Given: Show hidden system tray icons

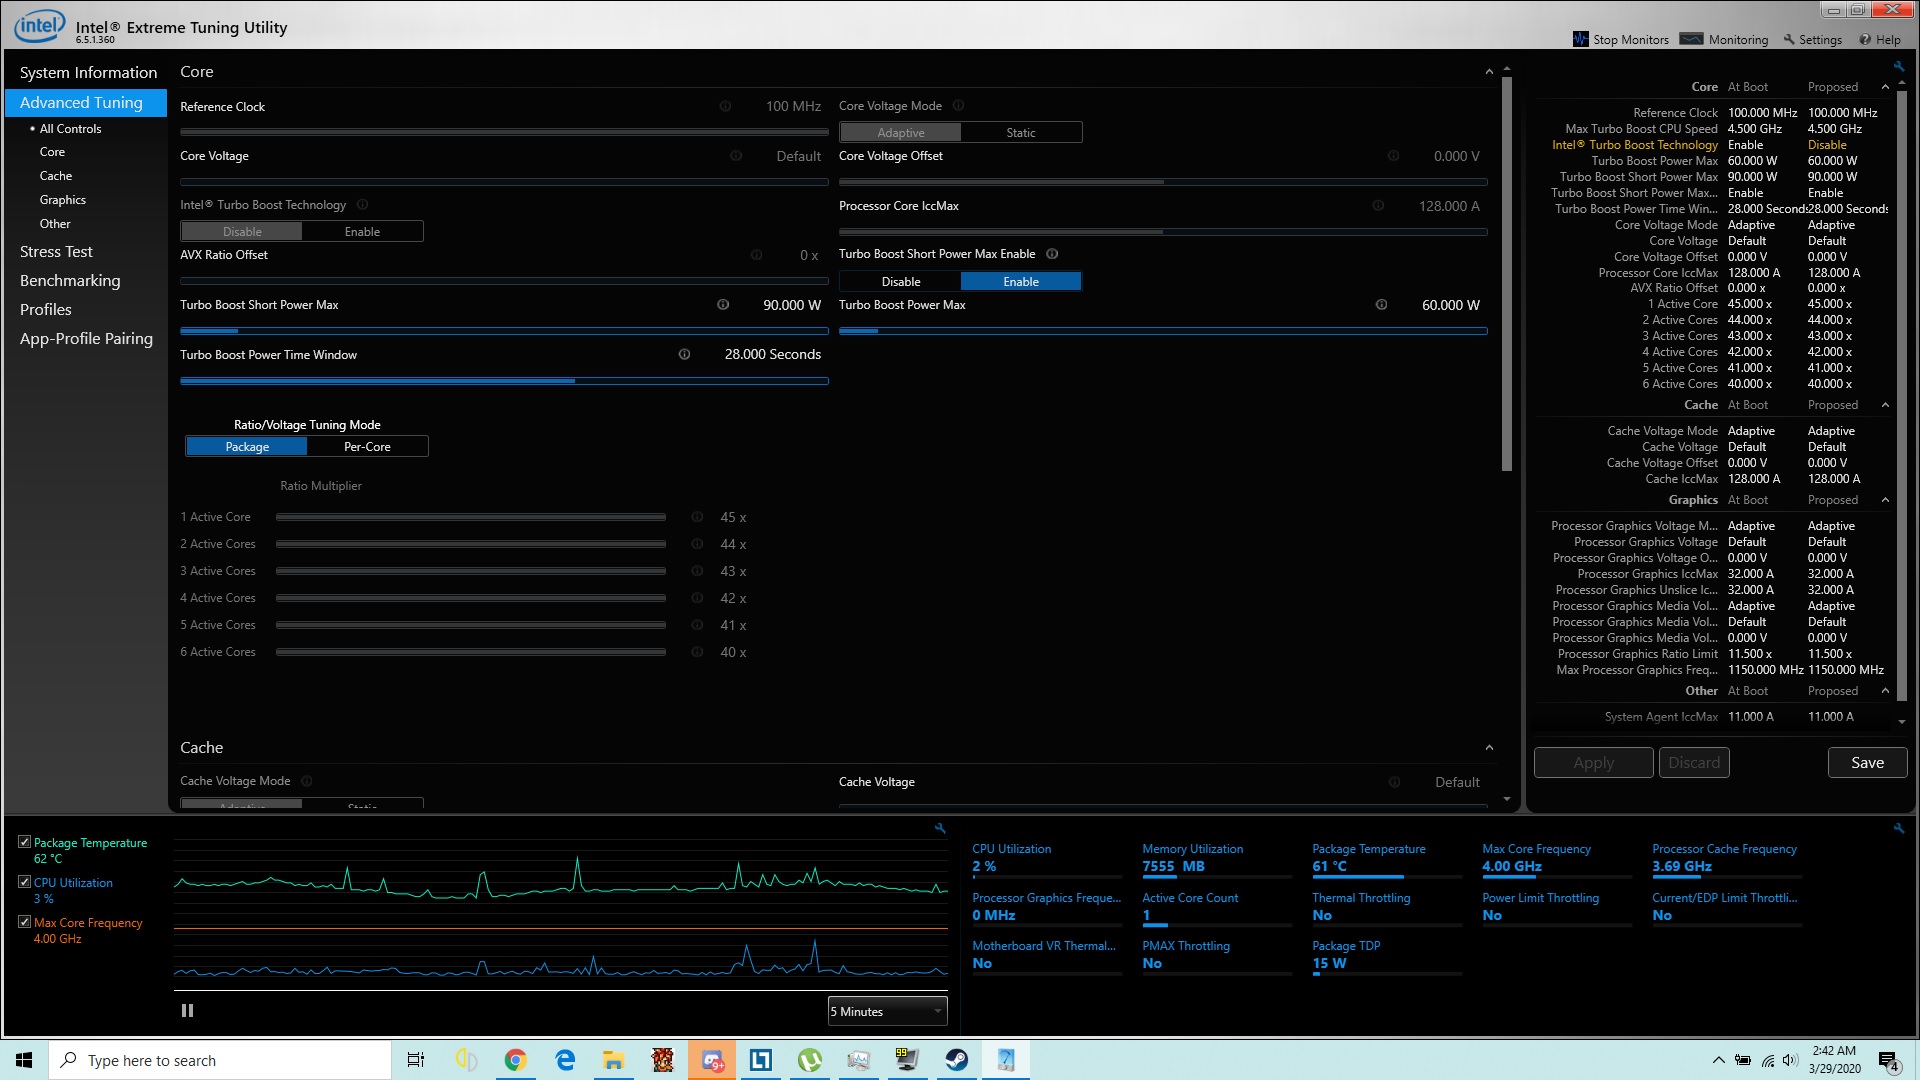Looking at the screenshot, I should coord(1718,1060).
